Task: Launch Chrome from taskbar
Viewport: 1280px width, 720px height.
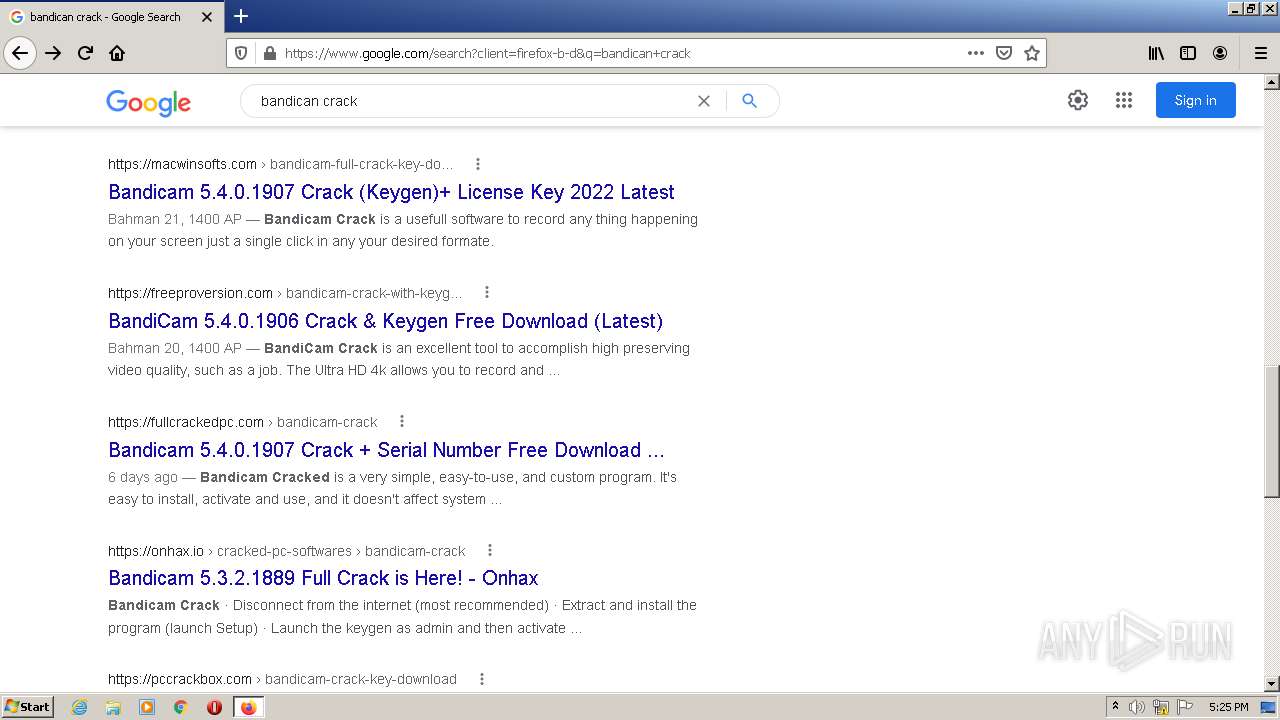Action: tap(181, 707)
